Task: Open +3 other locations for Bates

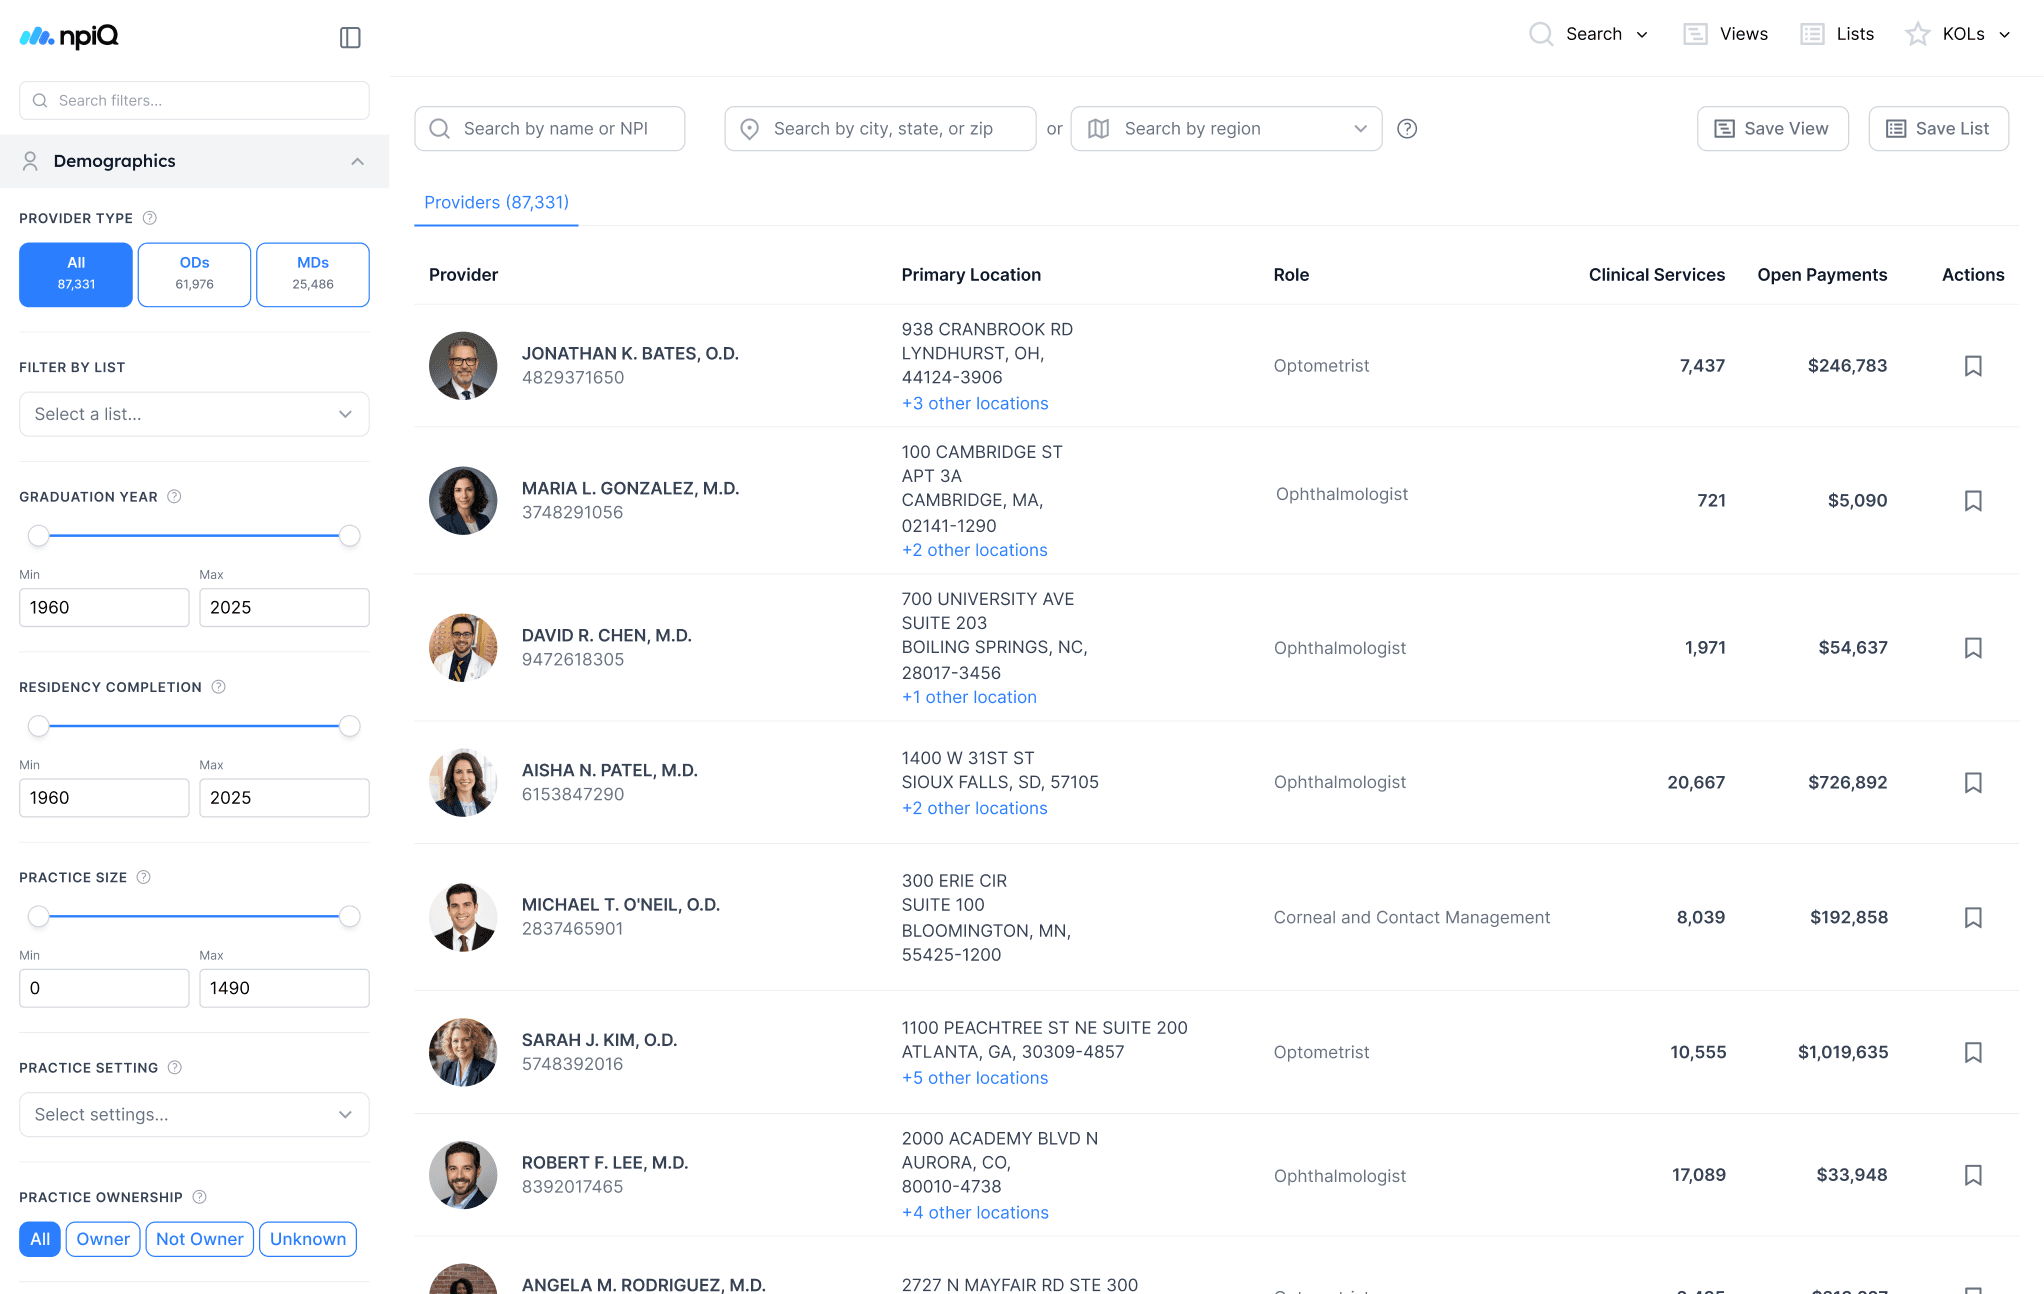Action: [975, 403]
